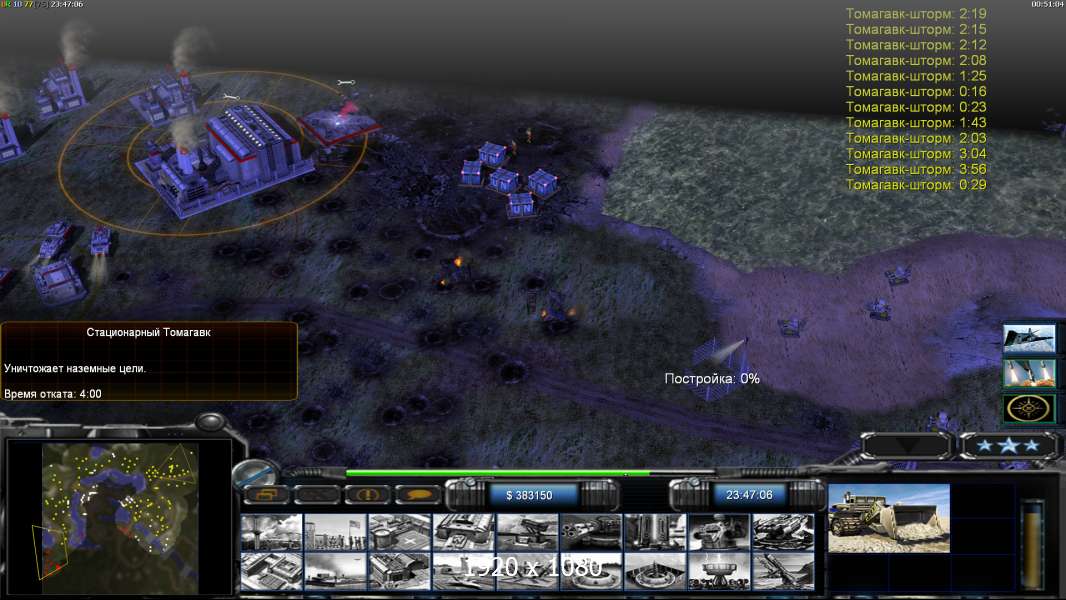Click the stacked rectangles command button
This screenshot has width=1066, height=600.
coord(266,494)
